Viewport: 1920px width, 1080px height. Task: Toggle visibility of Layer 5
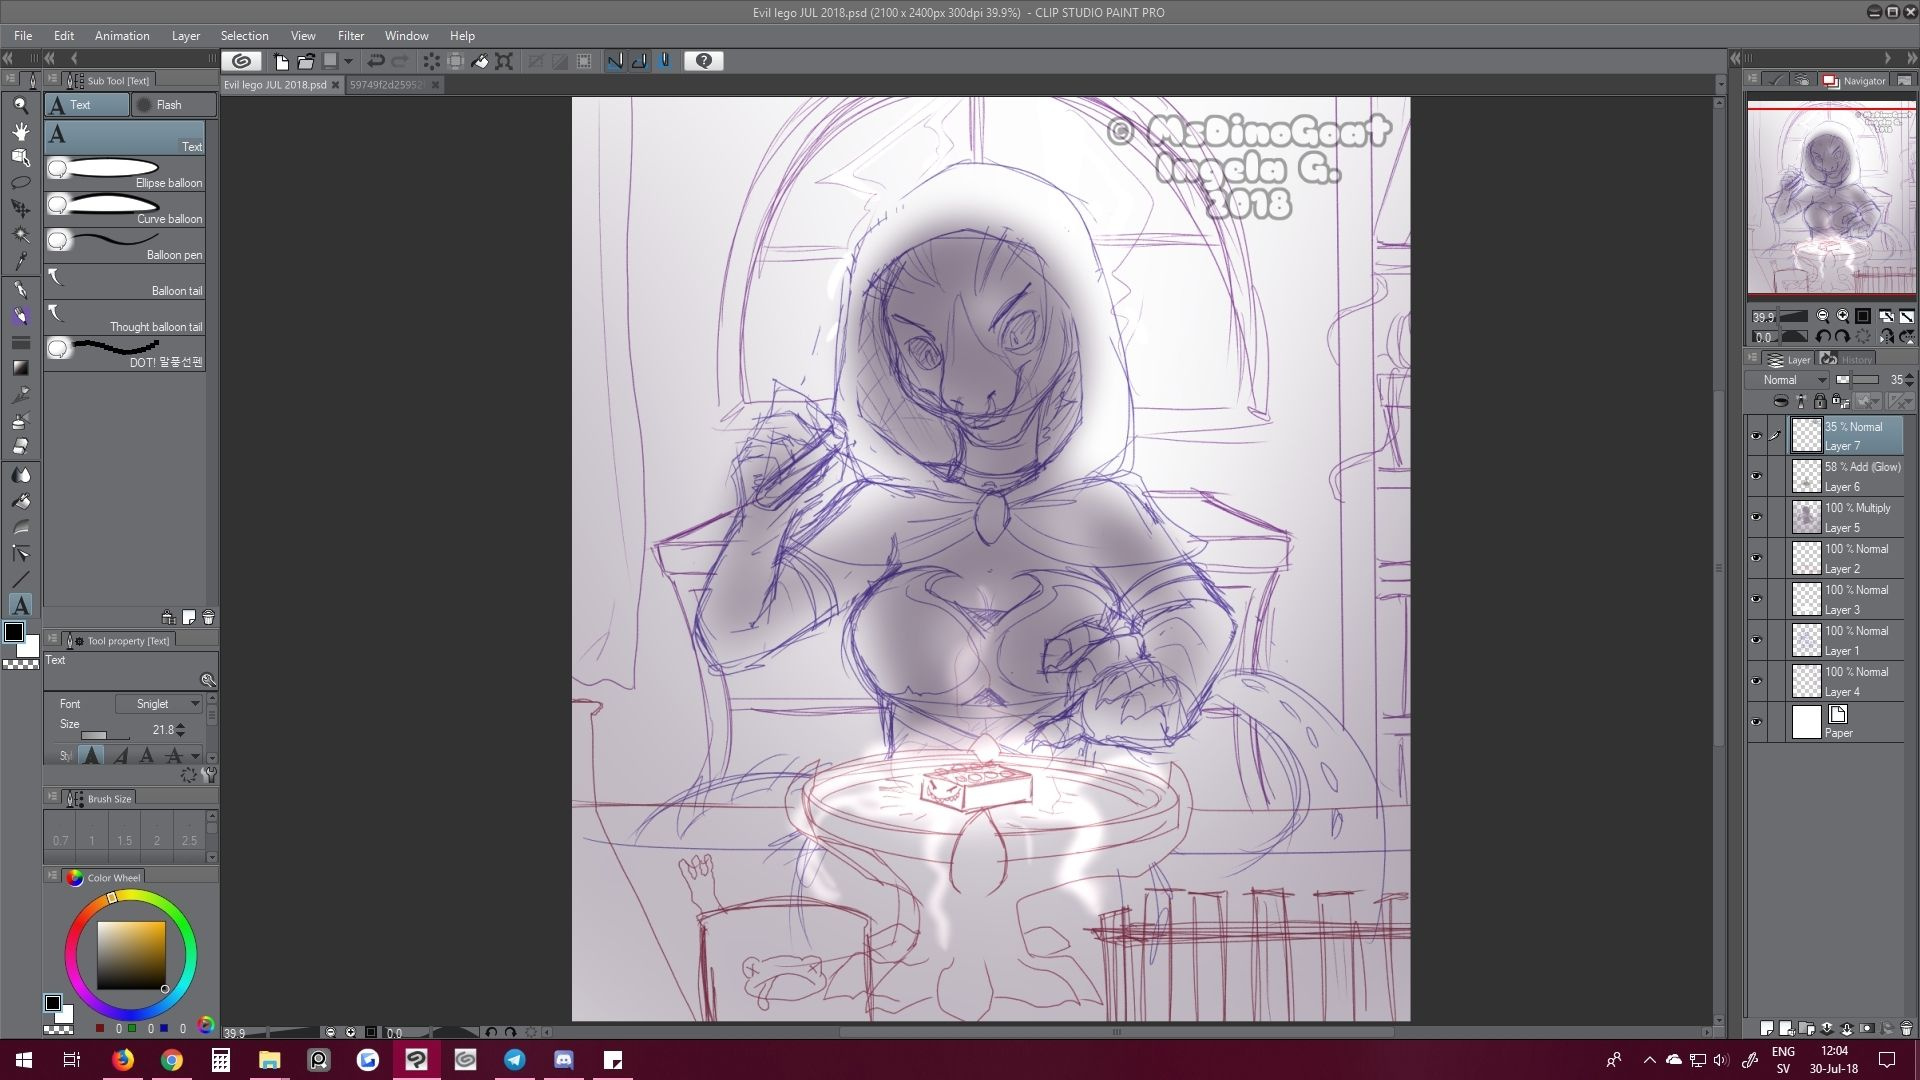click(x=1756, y=518)
